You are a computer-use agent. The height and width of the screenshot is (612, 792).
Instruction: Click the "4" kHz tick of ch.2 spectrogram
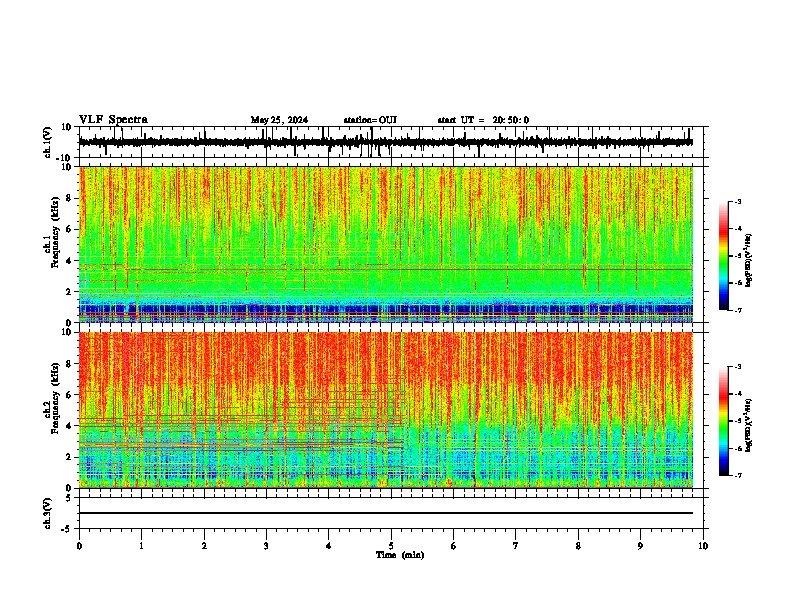[x=69, y=426]
